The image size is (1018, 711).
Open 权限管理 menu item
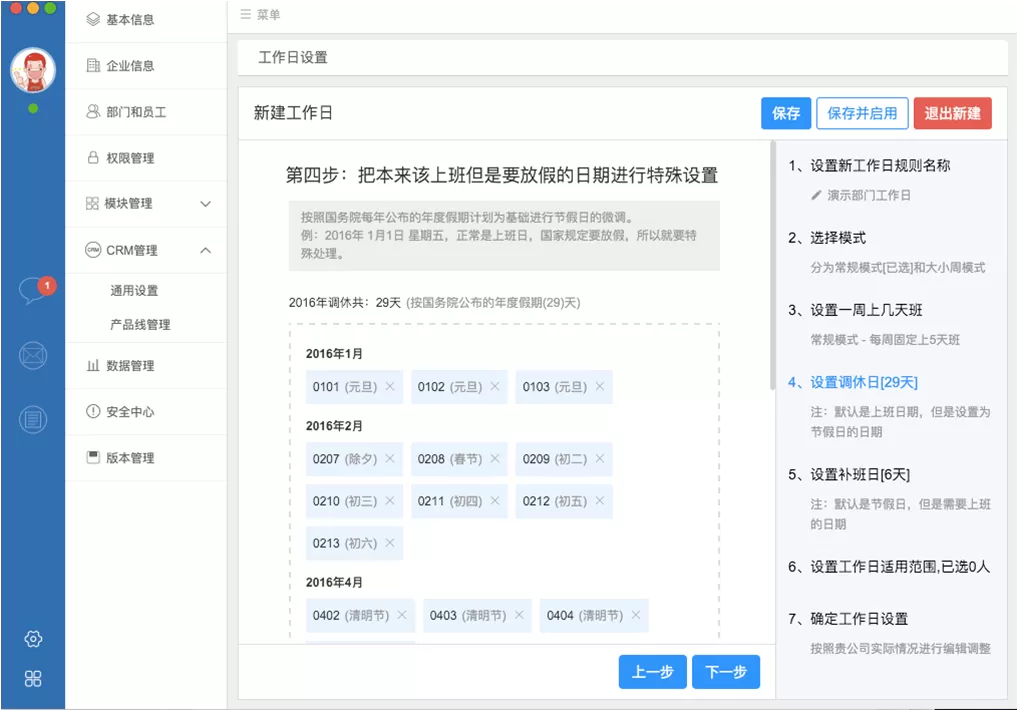coord(146,158)
